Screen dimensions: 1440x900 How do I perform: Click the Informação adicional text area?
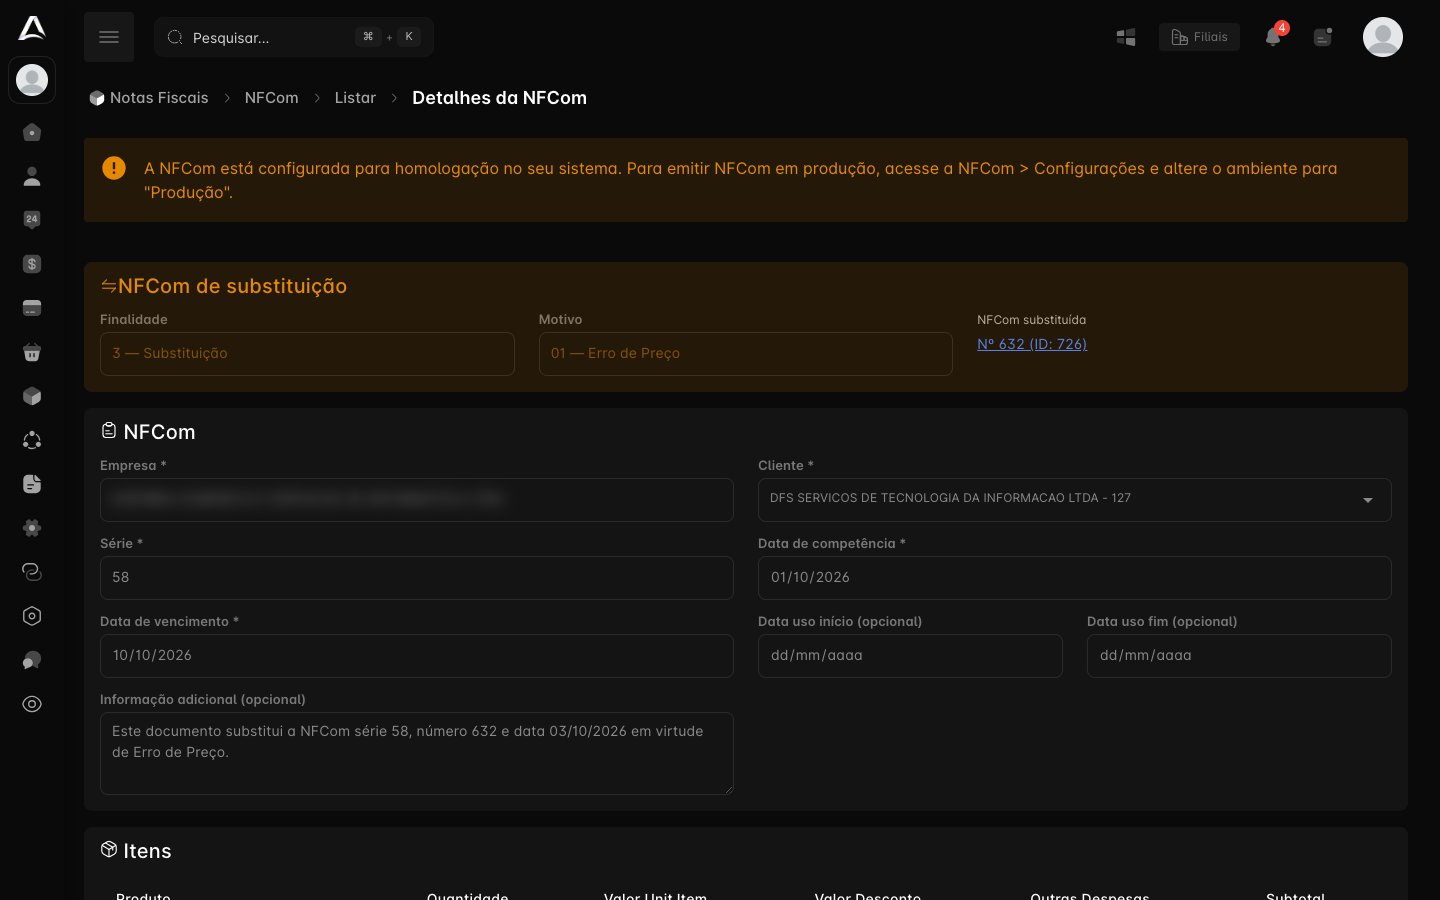[x=417, y=753]
